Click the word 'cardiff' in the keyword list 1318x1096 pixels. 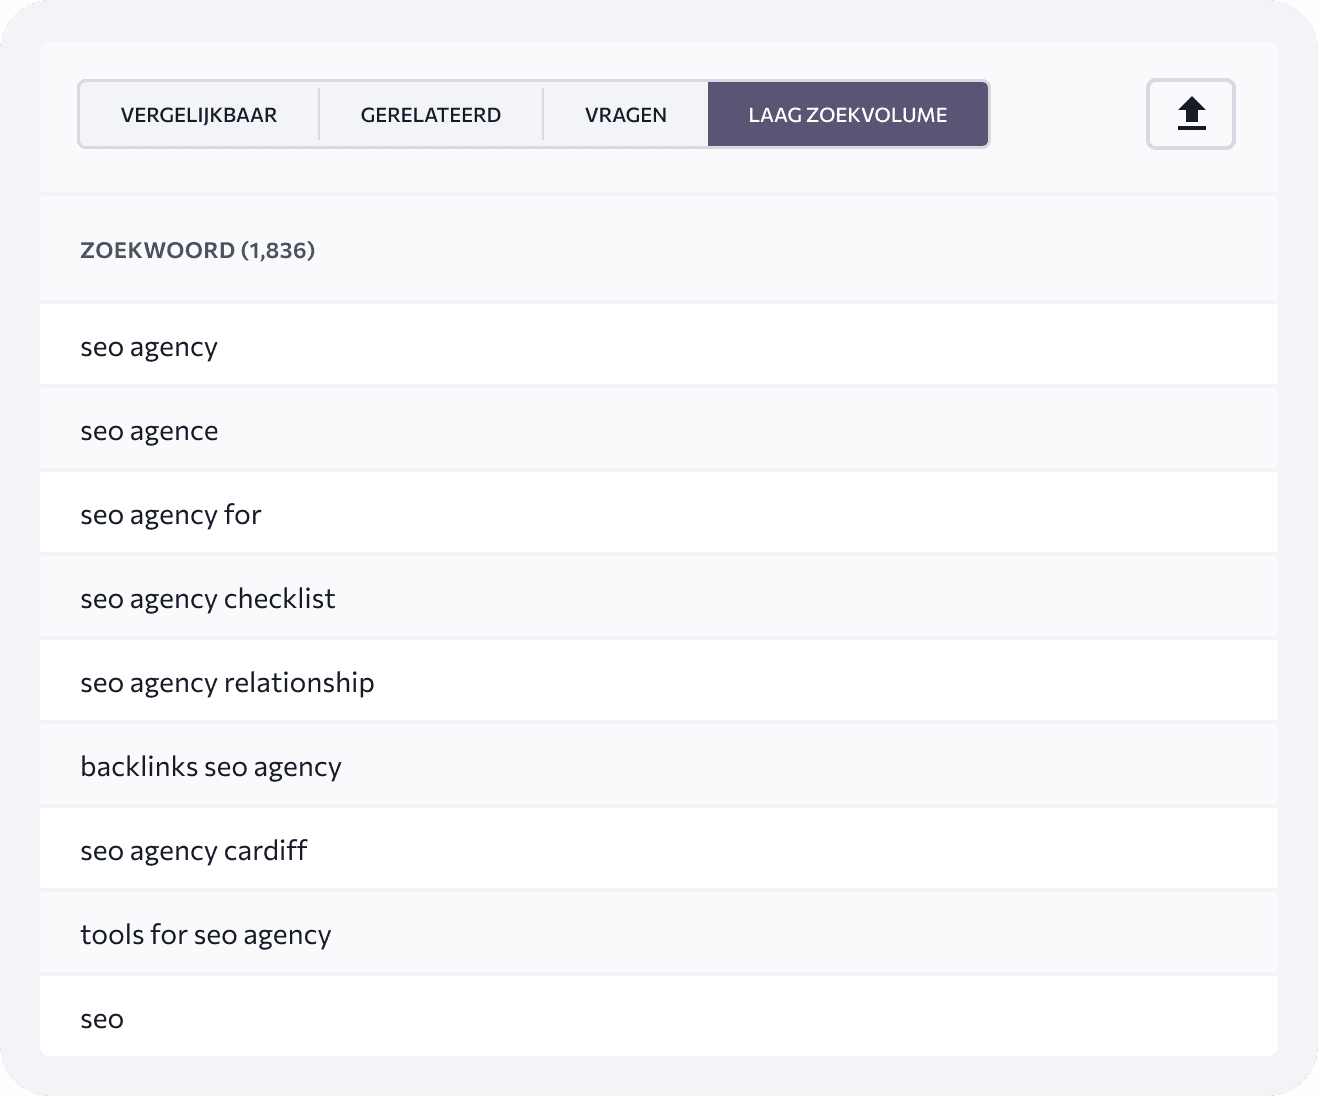point(266,850)
